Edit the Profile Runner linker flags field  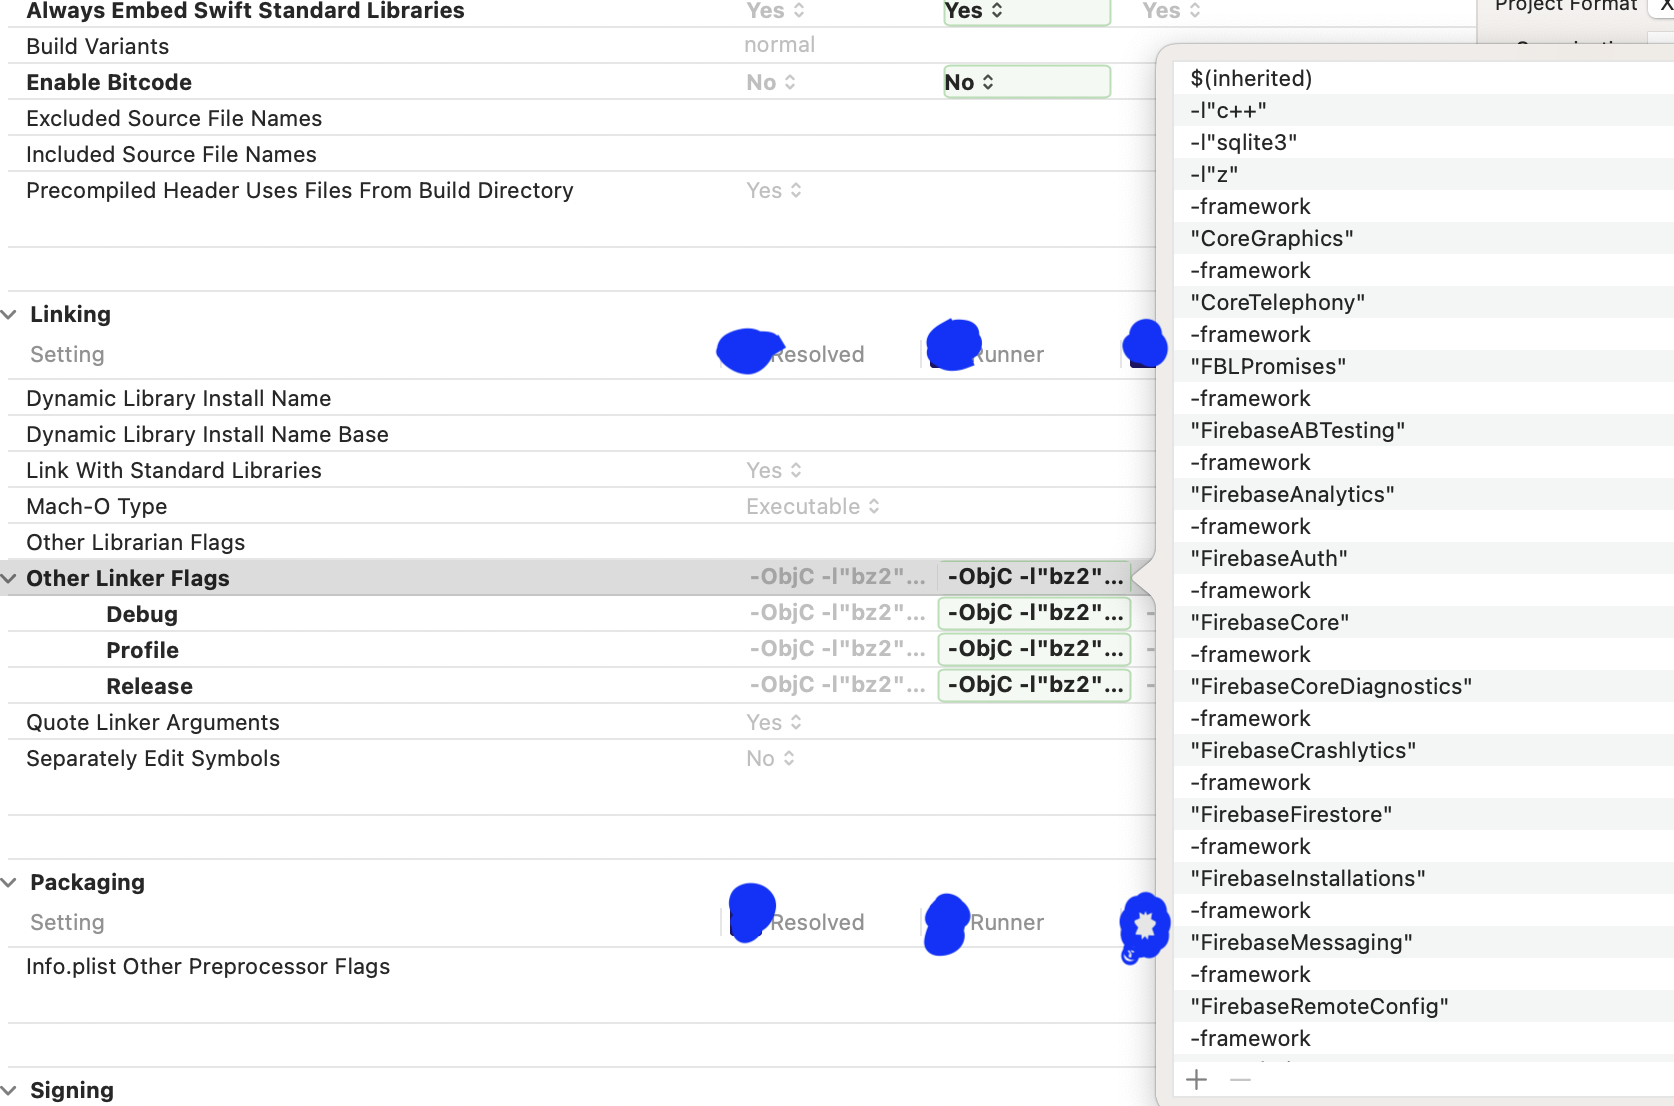tap(1034, 649)
